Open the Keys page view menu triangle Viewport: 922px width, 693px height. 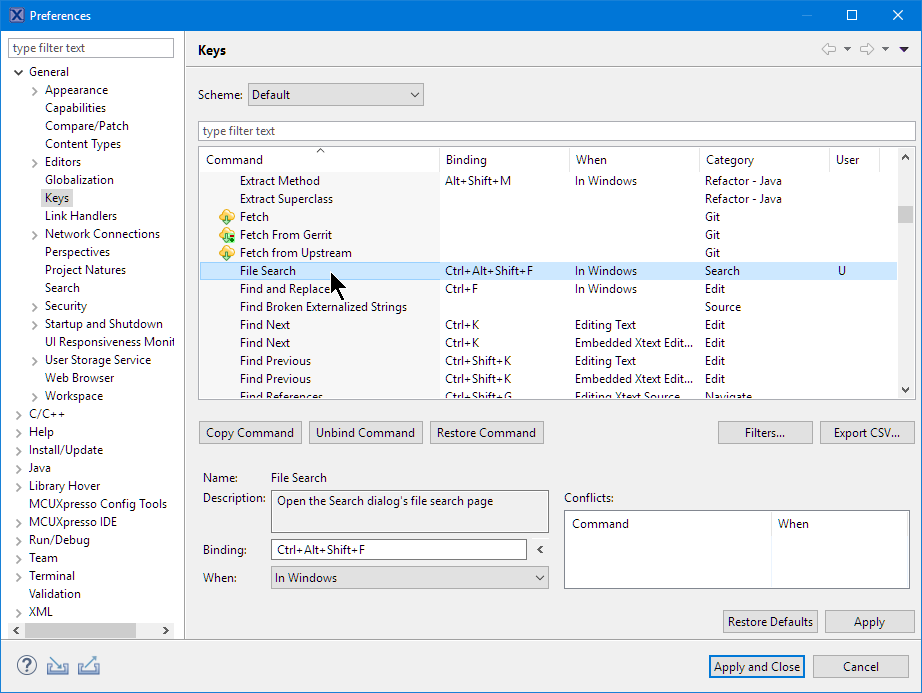[x=904, y=49]
